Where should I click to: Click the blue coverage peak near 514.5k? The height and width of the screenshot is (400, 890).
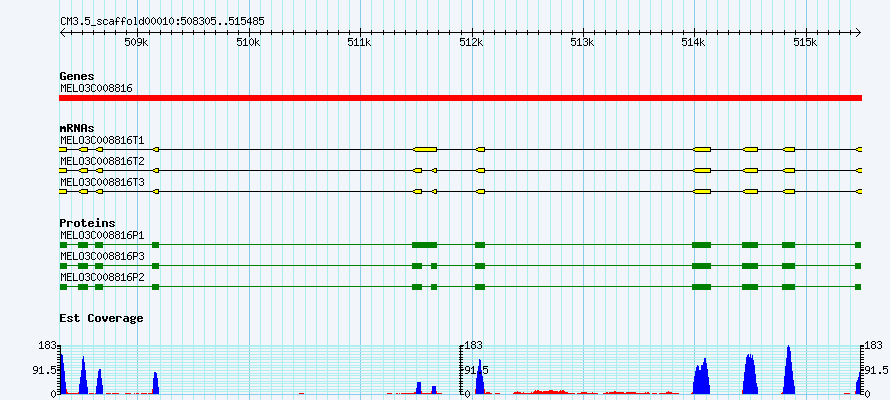(750, 374)
